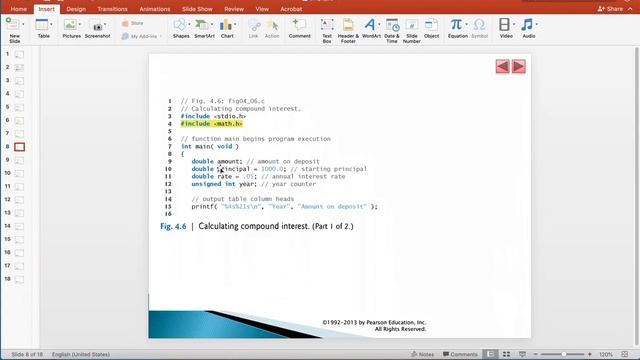Image resolution: width=640 pixels, height=360 pixels.
Task: Click the Symbol omega icon
Action: [x=479, y=24]
